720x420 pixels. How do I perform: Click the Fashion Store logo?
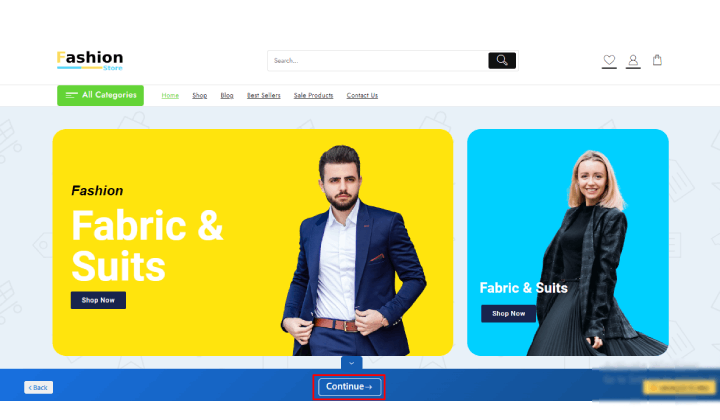point(90,61)
